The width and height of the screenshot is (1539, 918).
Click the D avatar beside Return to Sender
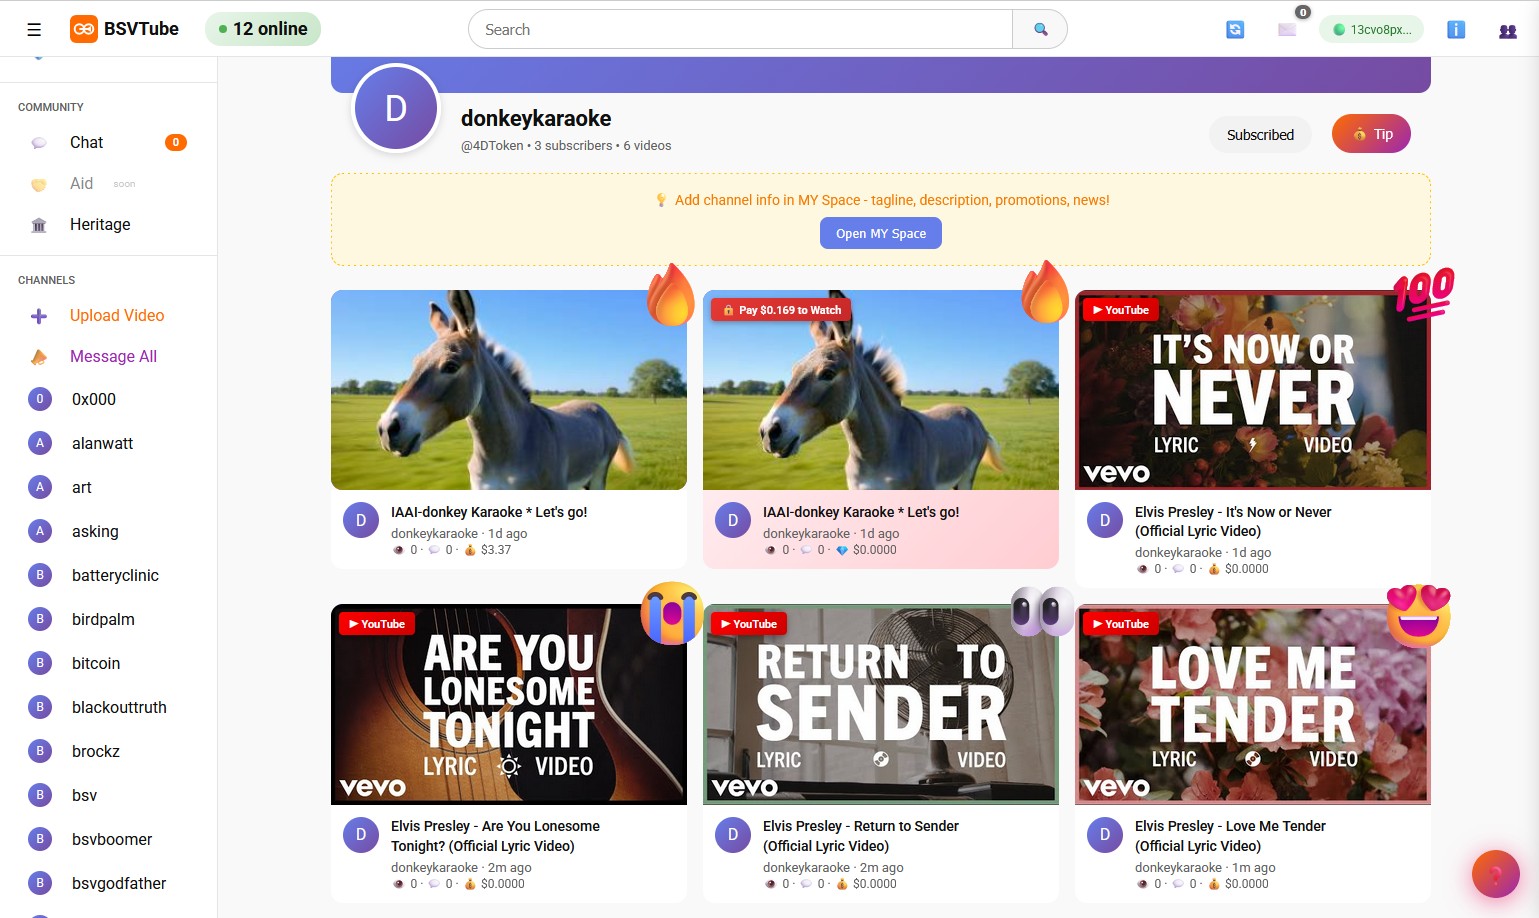pyautogui.click(x=733, y=834)
